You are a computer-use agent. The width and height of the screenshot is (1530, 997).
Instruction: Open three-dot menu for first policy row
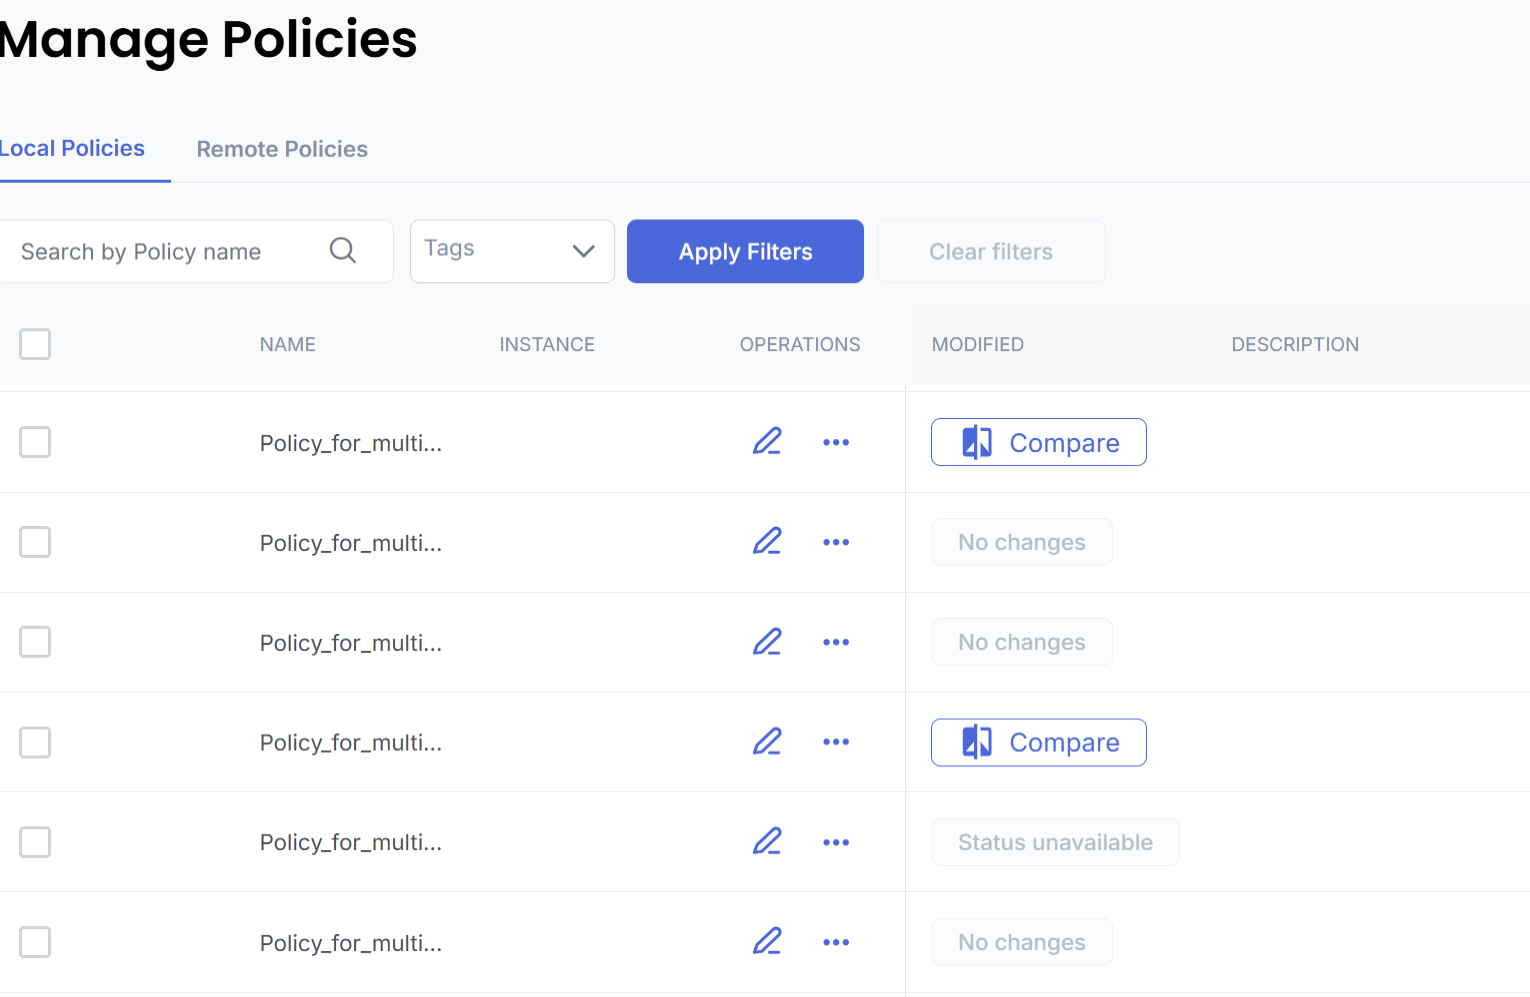coord(836,442)
